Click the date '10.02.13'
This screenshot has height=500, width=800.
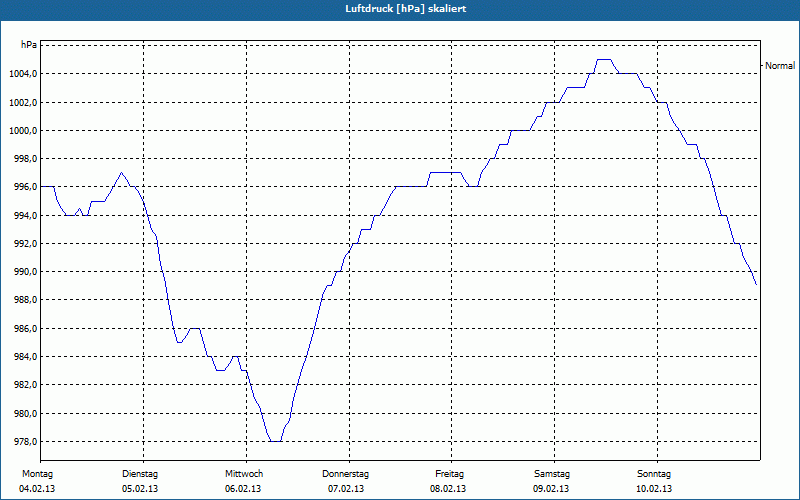pyautogui.click(x=654, y=489)
